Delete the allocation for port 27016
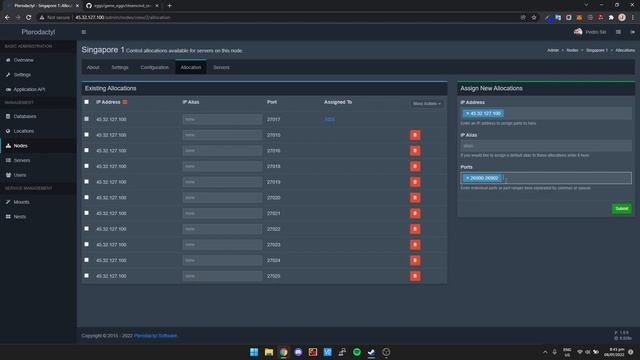The height and width of the screenshot is (360, 640). pos(415,151)
